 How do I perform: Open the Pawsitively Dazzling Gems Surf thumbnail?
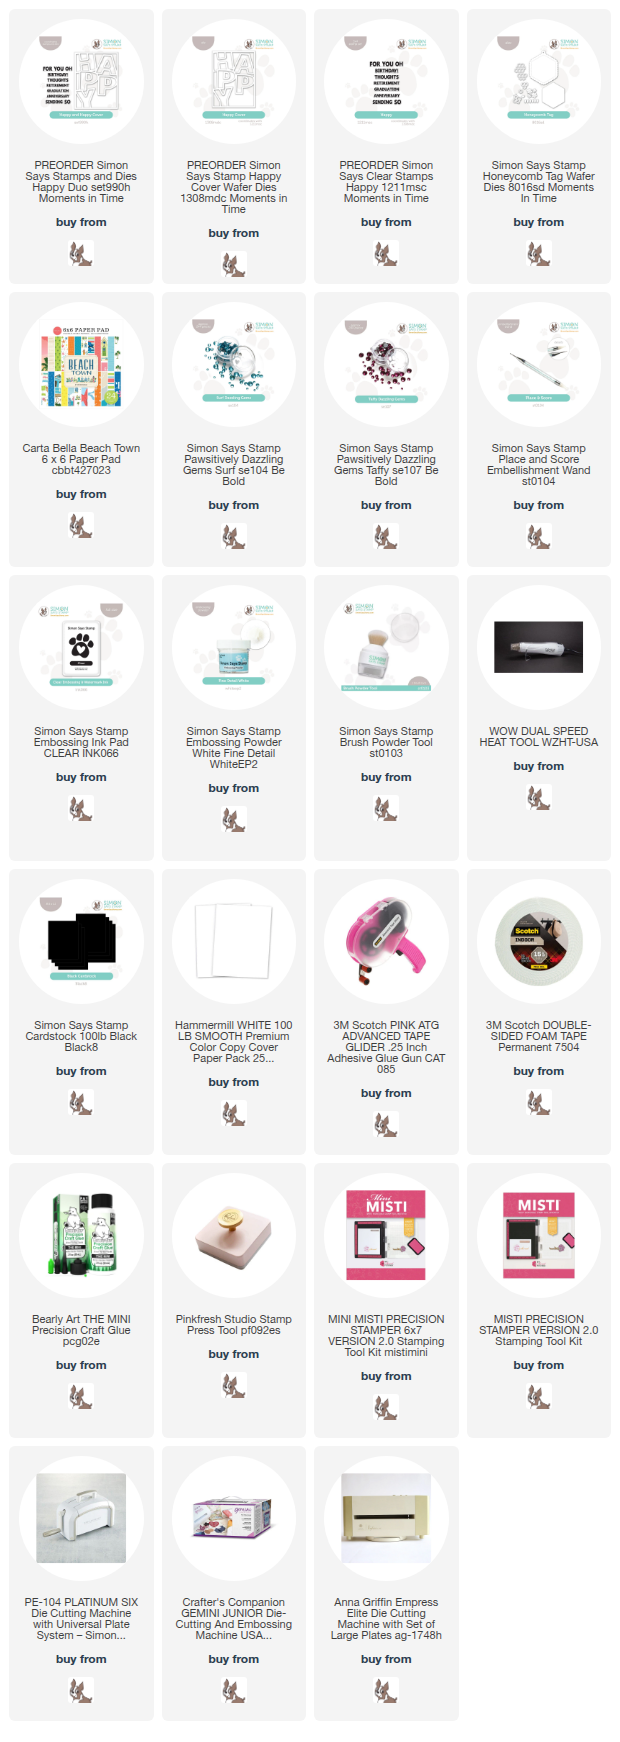234,365
